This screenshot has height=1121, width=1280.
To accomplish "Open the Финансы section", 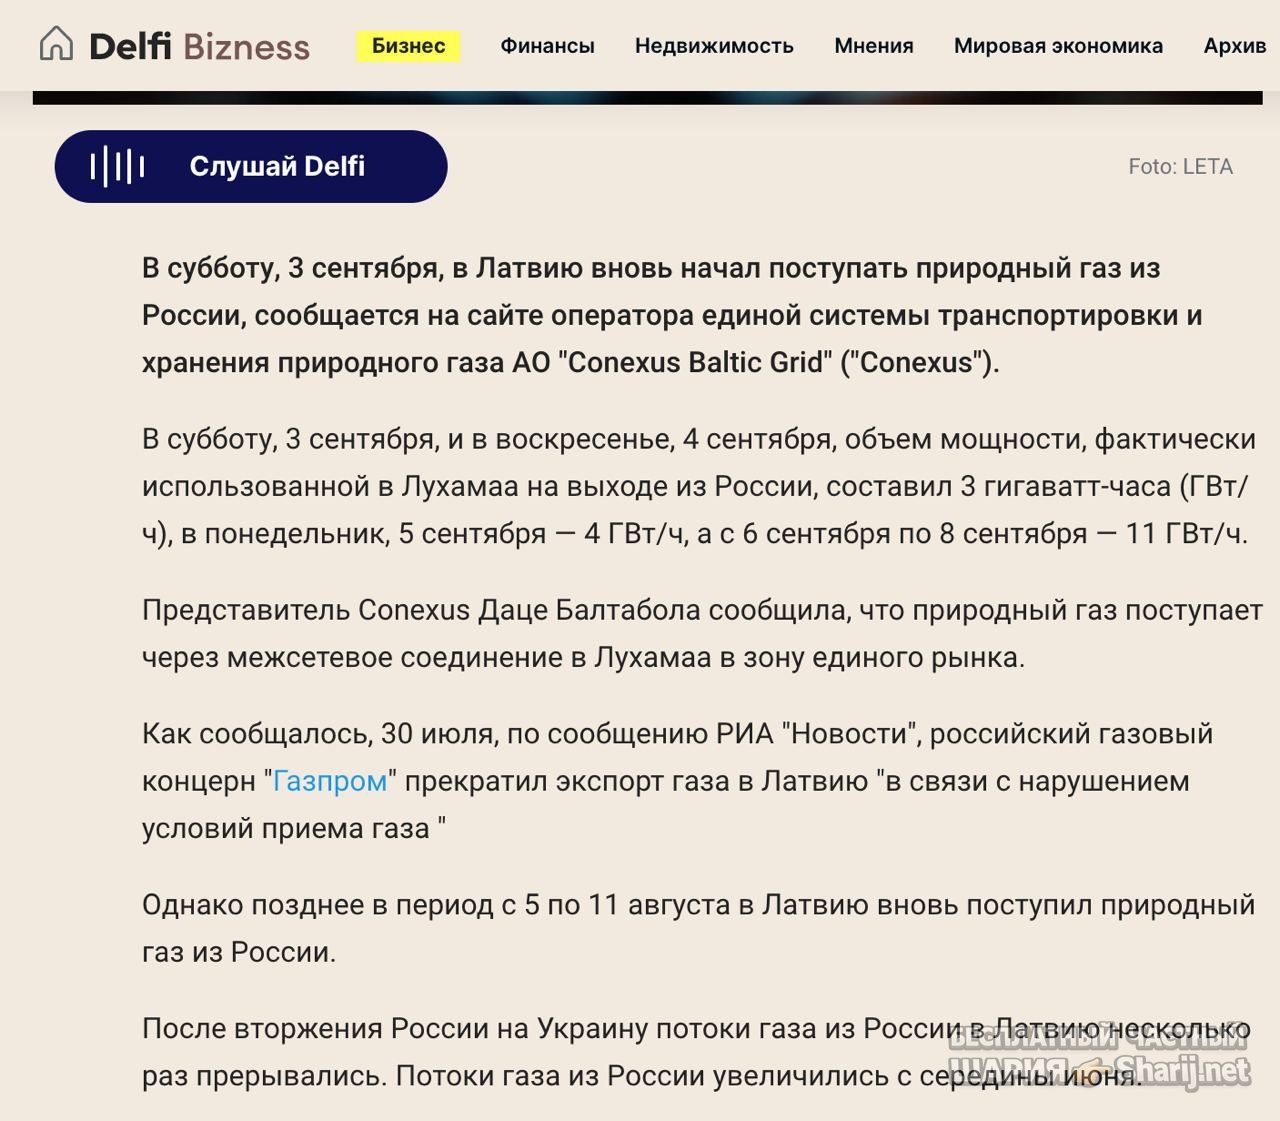I will 547,46.
